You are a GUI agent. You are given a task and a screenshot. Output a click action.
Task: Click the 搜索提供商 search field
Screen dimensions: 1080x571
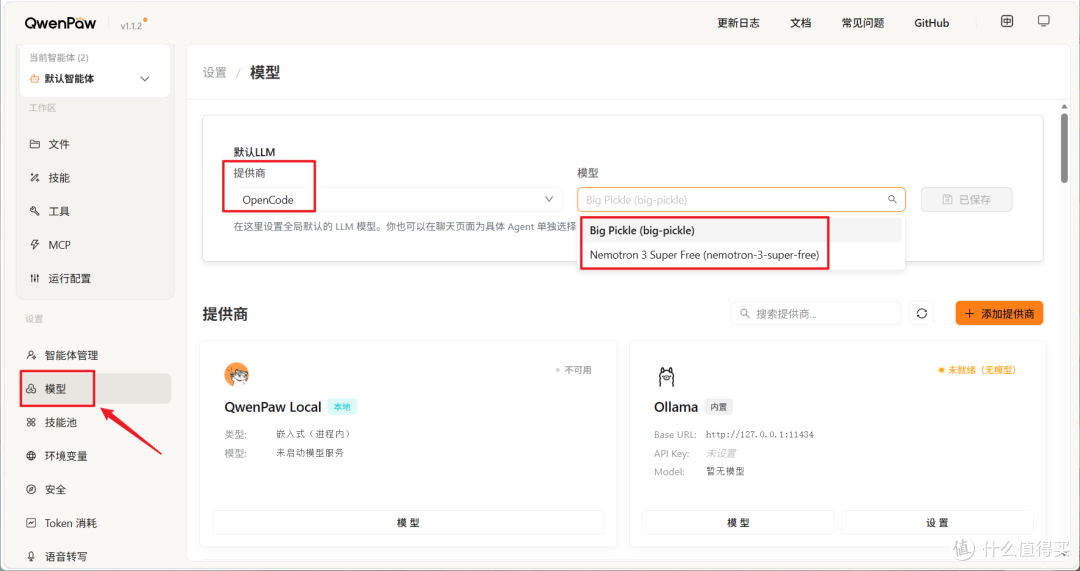(816, 313)
